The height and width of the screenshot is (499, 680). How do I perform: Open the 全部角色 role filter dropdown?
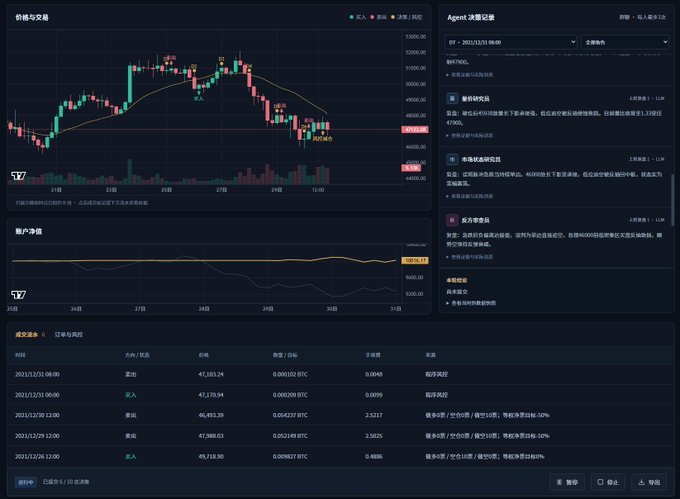coord(625,42)
